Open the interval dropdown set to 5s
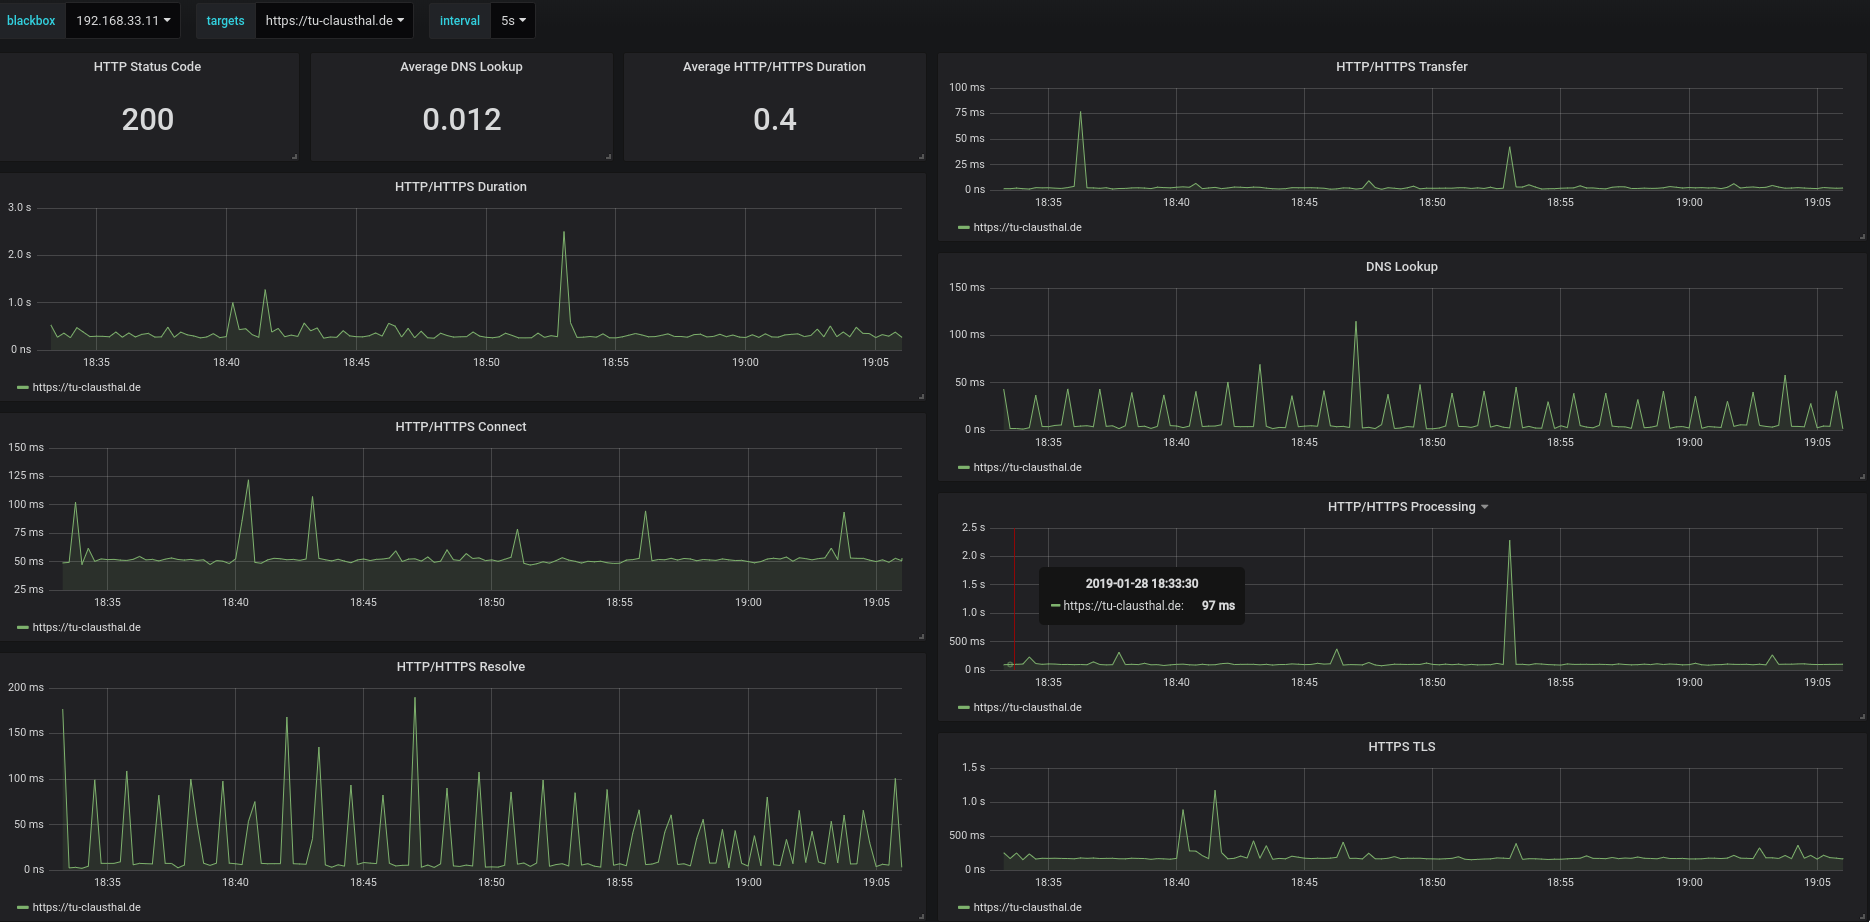The height and width of the screenshot is (922, 1870). (x=513, y=21)
